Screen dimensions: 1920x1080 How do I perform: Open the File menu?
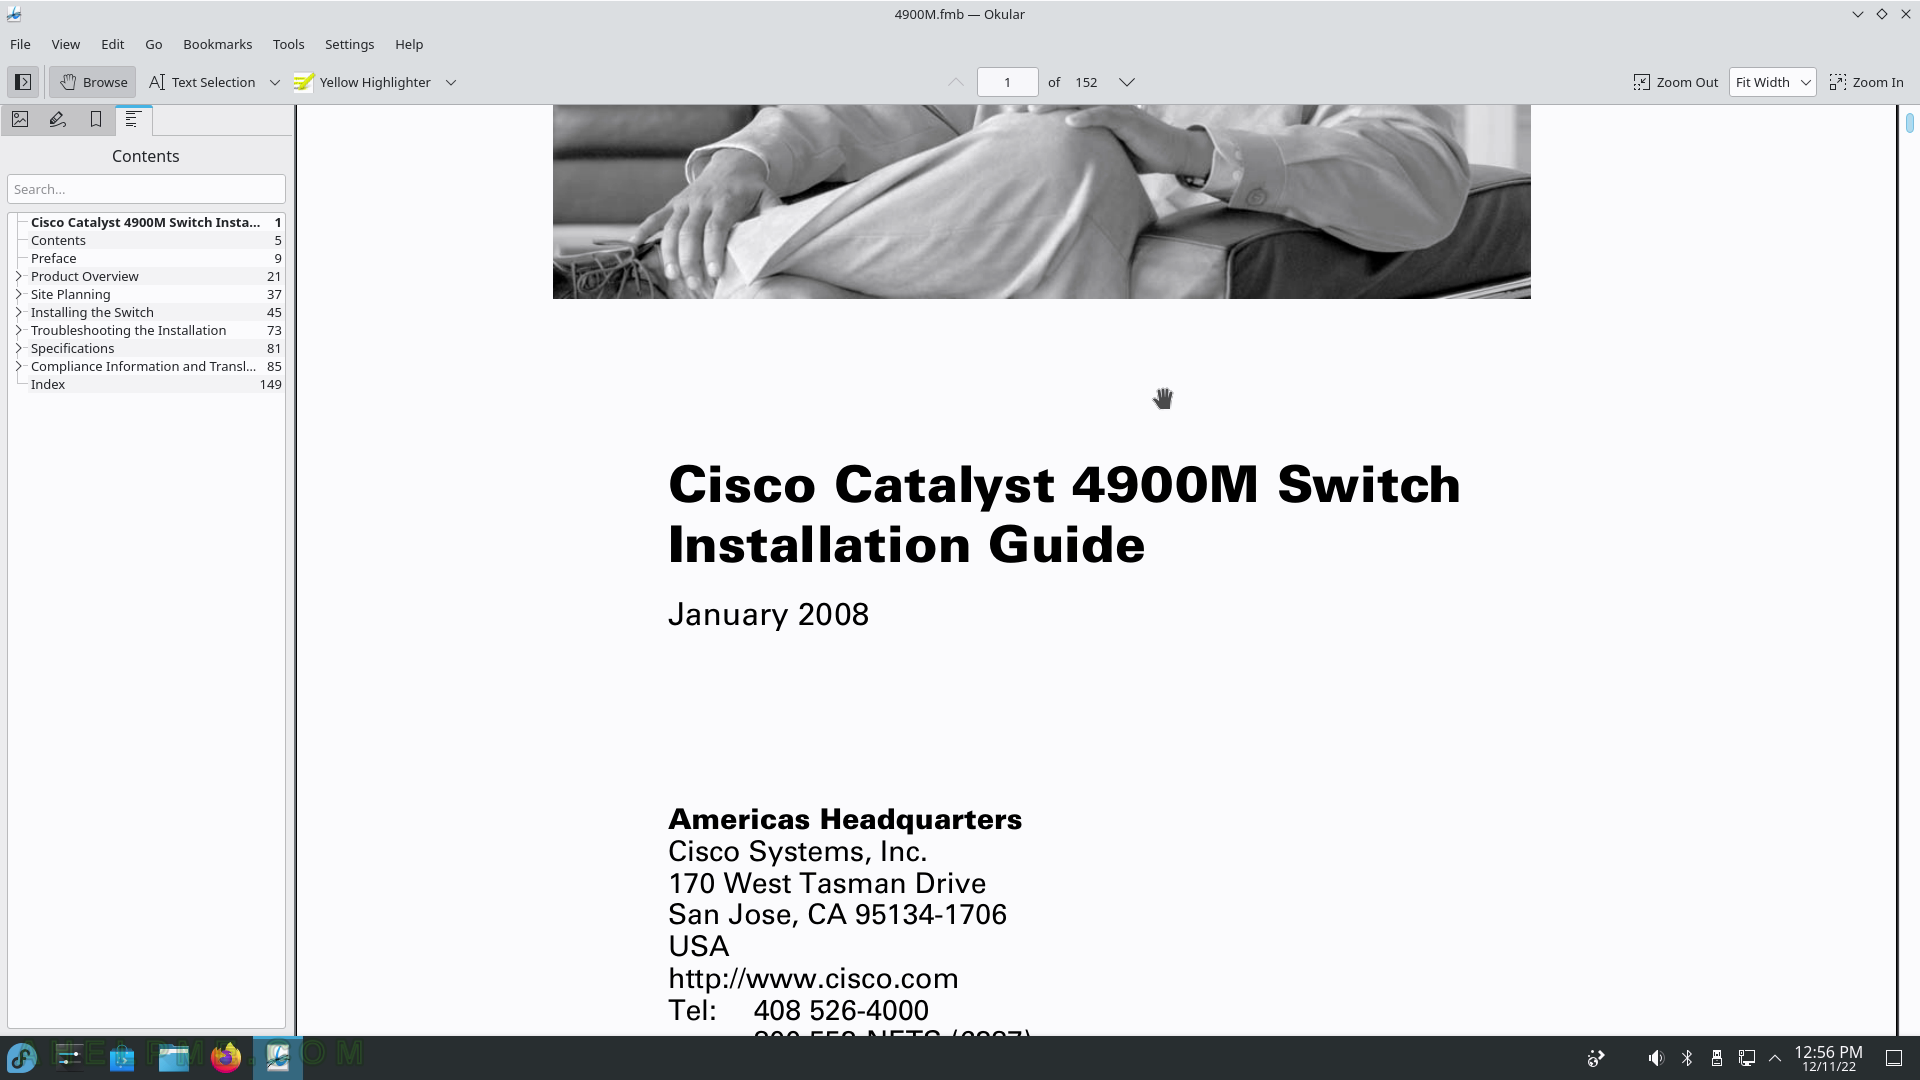(20, 44)
